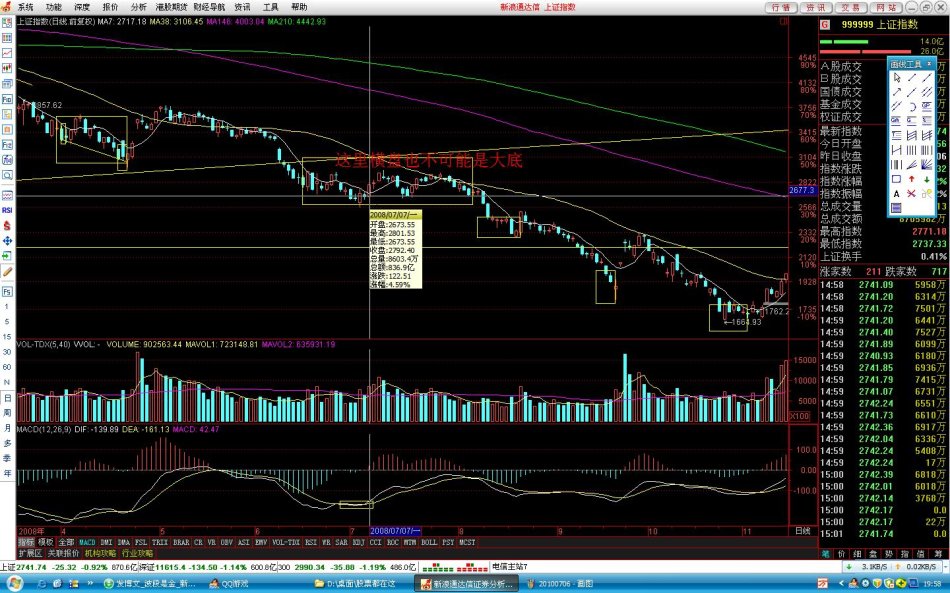Click the 网站 button at top right
Viewport: 950px width, 593px height.
886,7
